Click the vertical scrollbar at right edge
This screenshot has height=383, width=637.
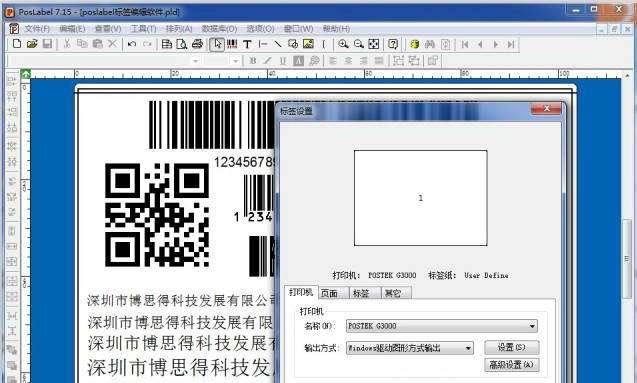pos(627,259)
